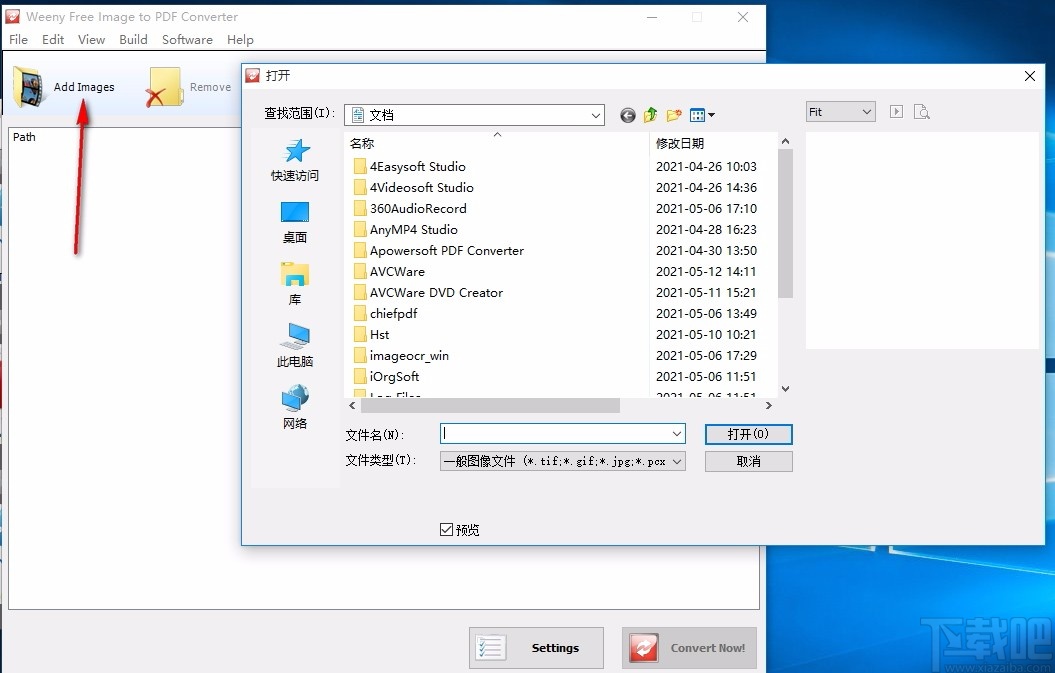The height and width of the screenshot is (673, 1055).
Task: Open the File menu
Action: point(18,39)
